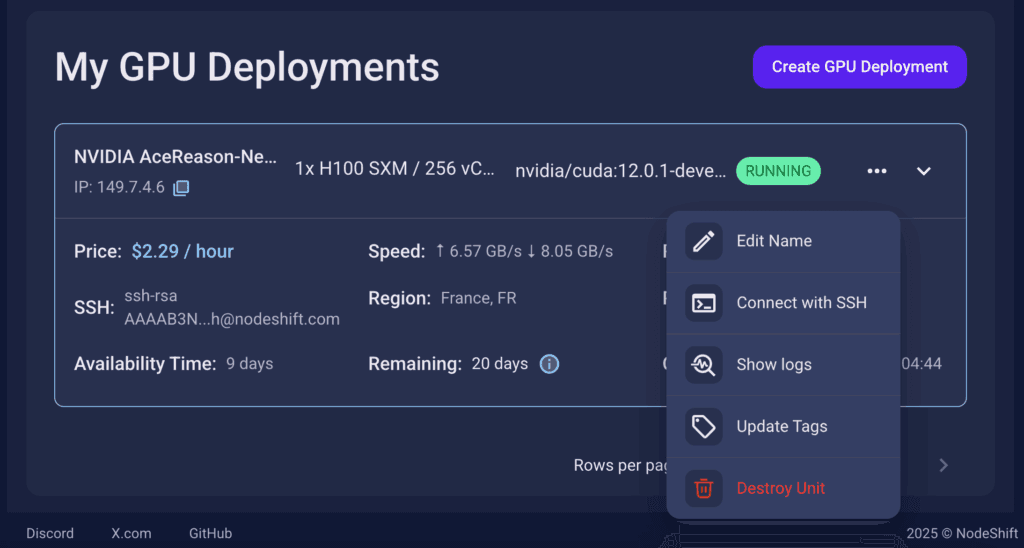Screen dimensions: 1024x548
Task: Click the My GPU Deployments heading
Action: [x=247, y=67]
